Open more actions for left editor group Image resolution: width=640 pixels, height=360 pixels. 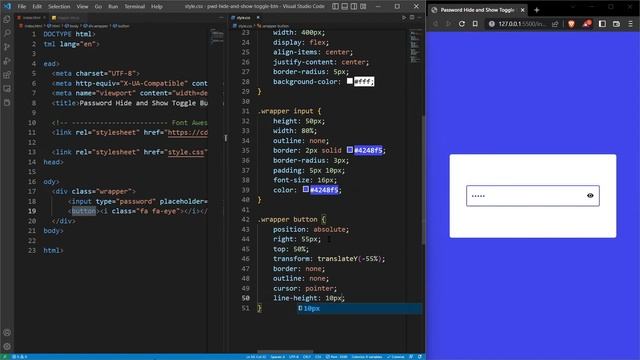pyautogui.click(x=221, y=18)
